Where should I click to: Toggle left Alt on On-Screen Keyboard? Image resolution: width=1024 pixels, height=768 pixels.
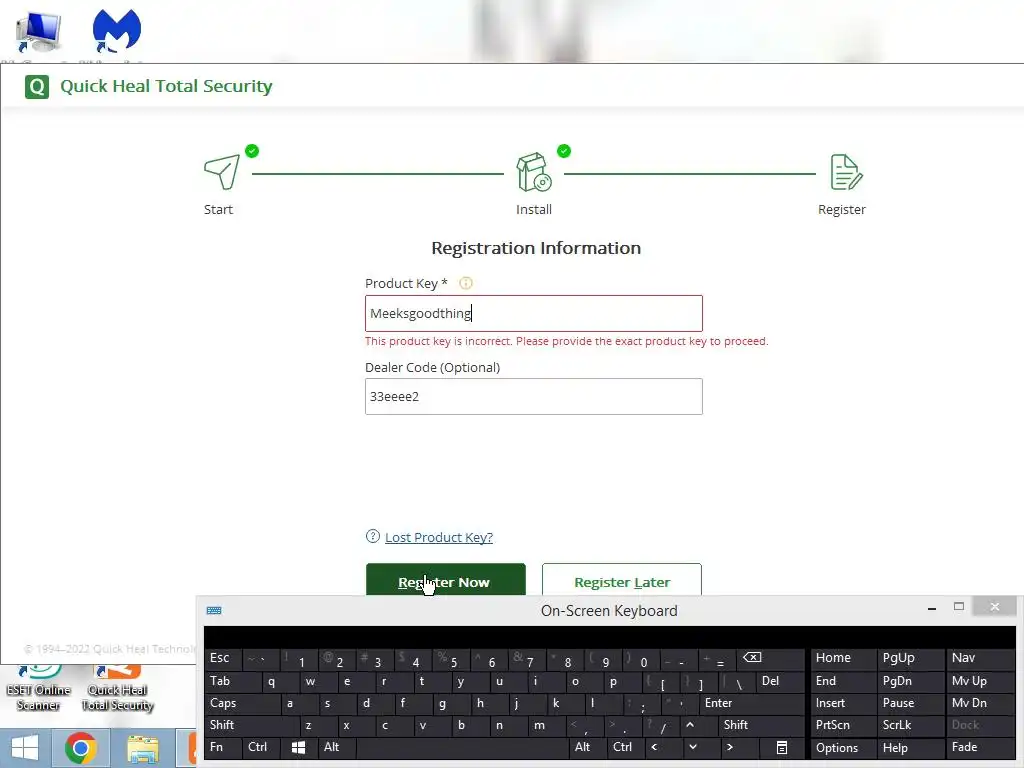pyautogui.click(x=336, y=748)
